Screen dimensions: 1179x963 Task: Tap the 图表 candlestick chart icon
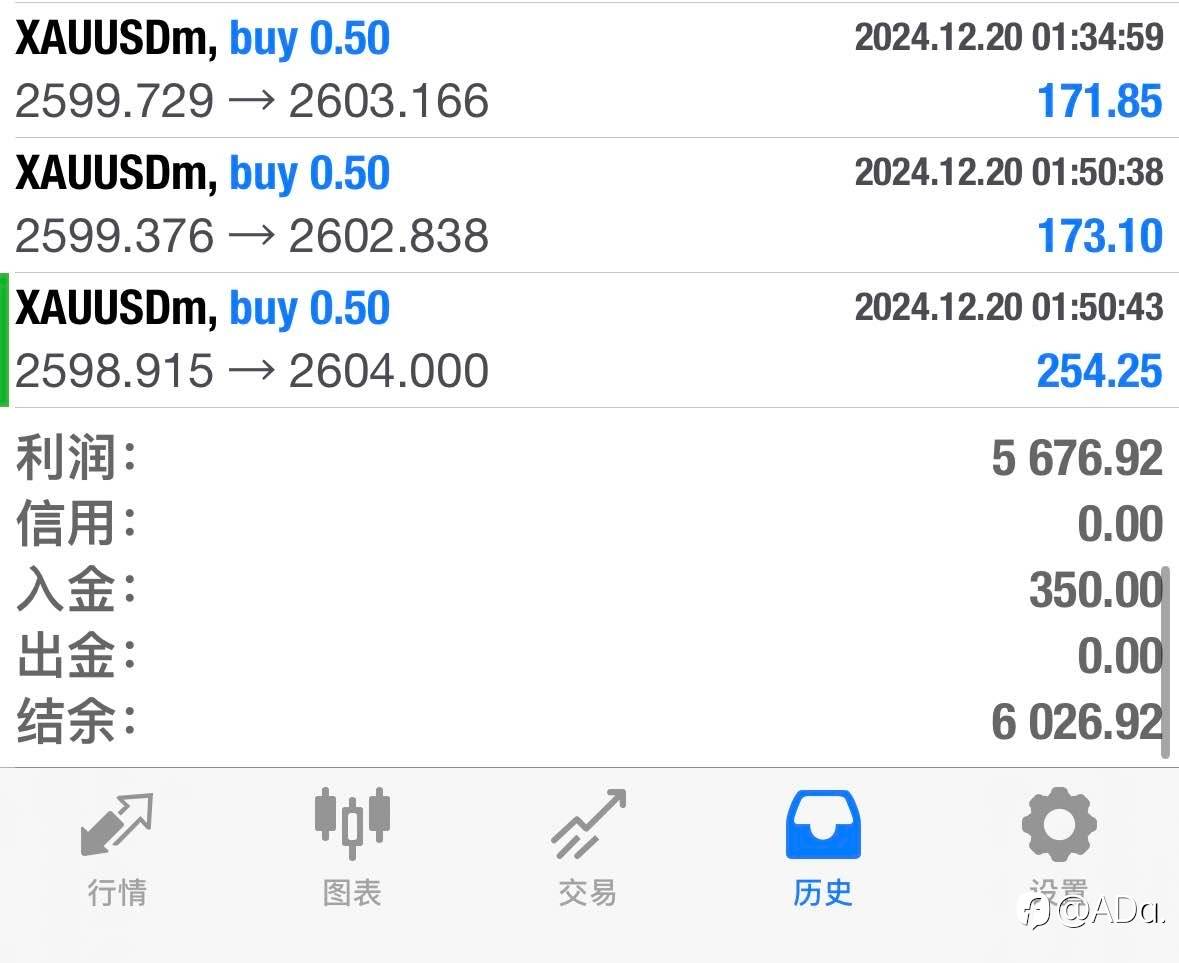click(352, 824)
